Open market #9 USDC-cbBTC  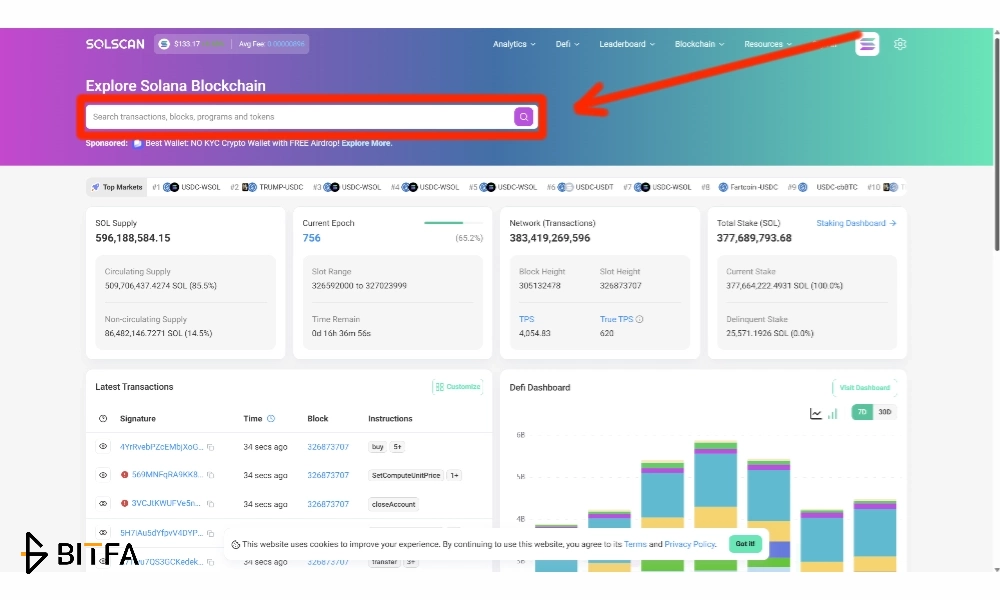(822, 187)
